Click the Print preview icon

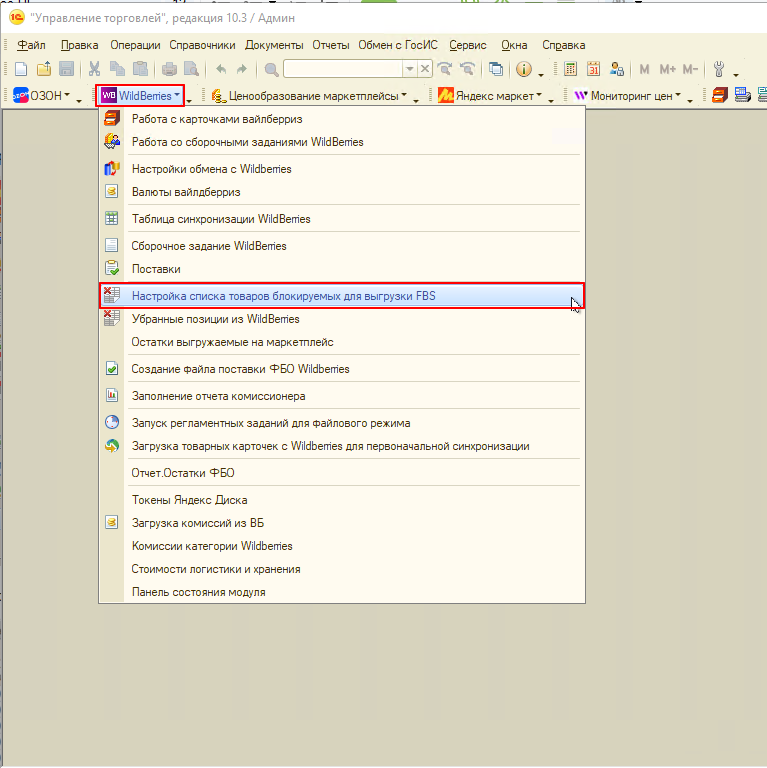191,69
